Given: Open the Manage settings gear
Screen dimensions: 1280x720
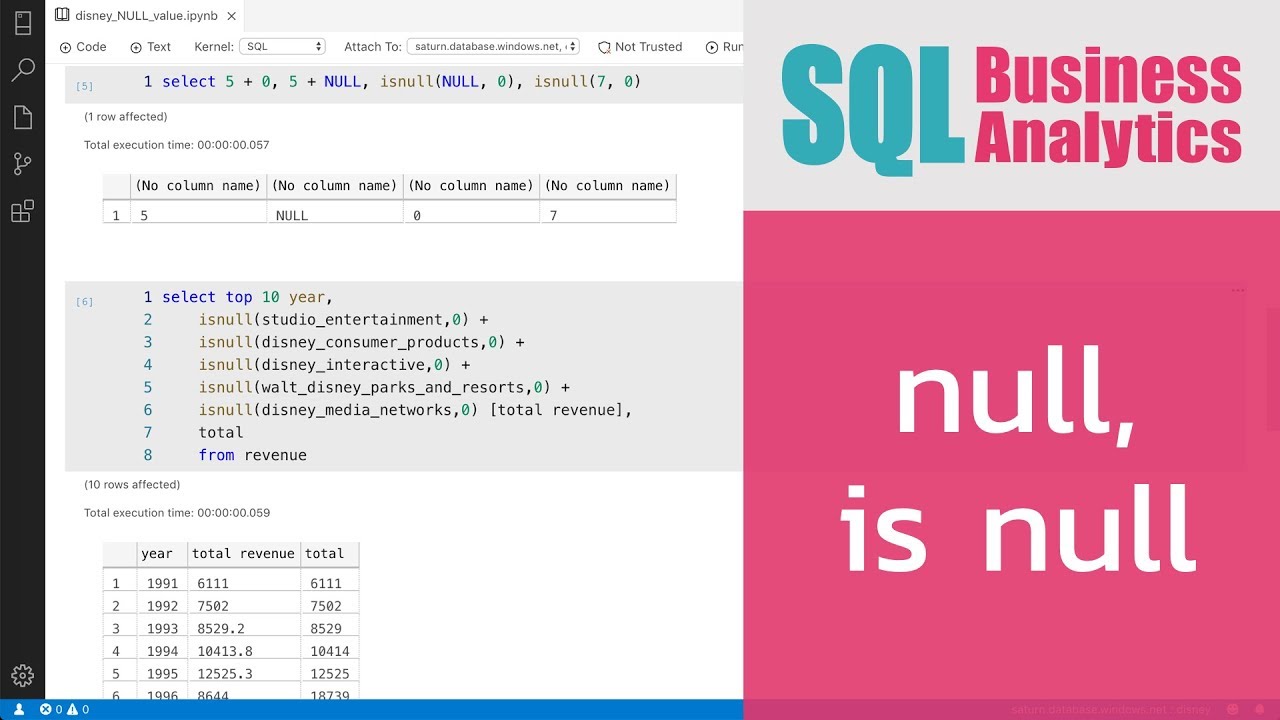Looking at the screenshot, I should click(x=22, y=676).
